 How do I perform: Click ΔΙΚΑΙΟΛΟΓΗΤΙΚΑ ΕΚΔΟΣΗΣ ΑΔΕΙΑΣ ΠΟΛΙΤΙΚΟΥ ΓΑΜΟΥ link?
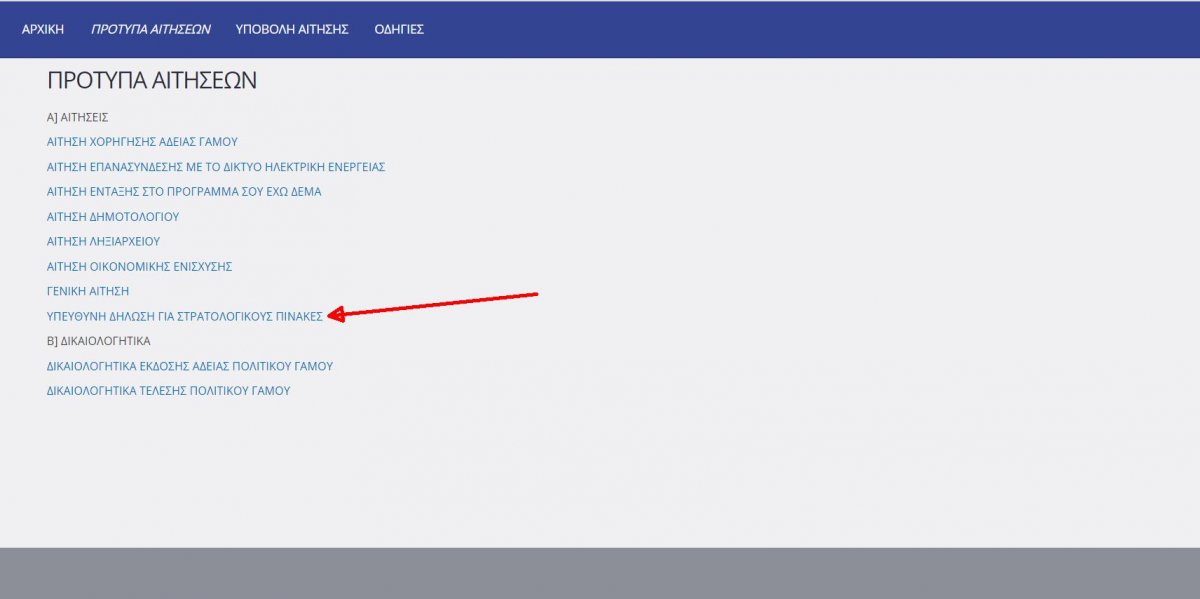(190, 366)
